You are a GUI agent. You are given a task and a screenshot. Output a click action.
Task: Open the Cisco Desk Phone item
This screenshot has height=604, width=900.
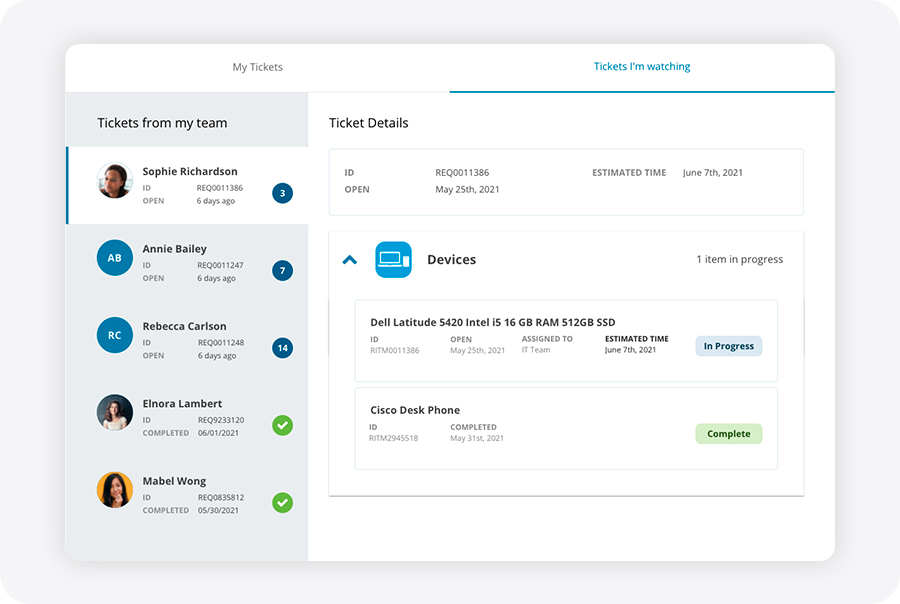(x=567, y=428)
